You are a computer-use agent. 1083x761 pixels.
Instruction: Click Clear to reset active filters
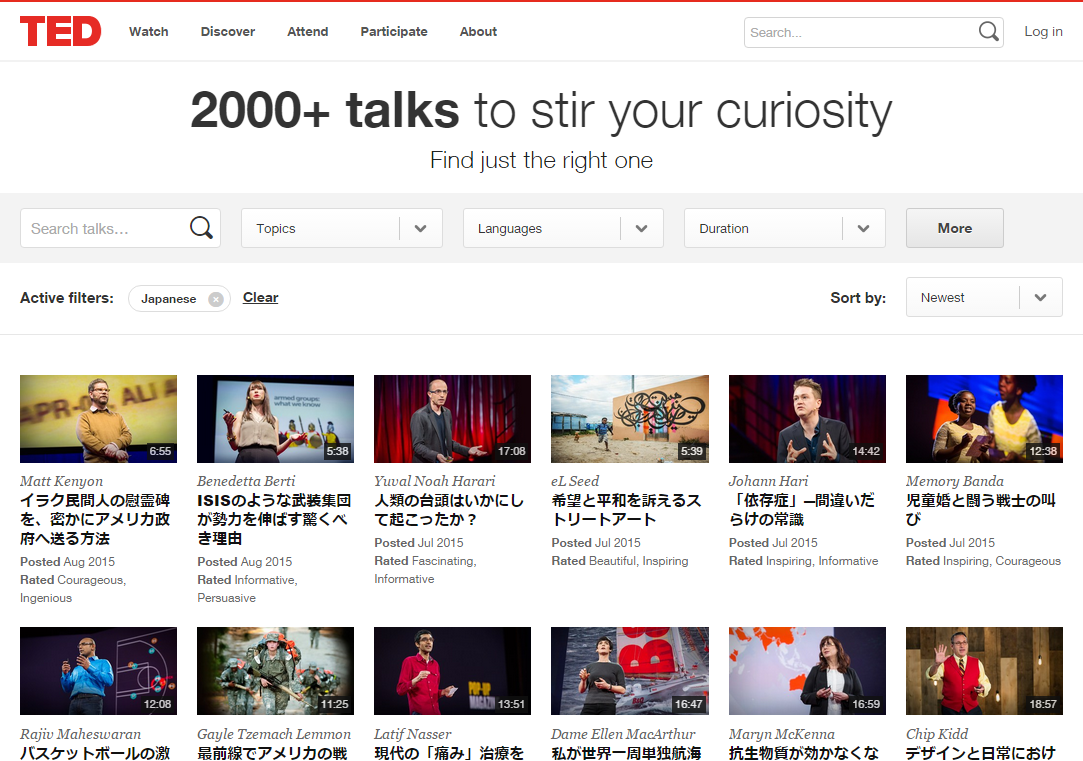click(260, 298)
